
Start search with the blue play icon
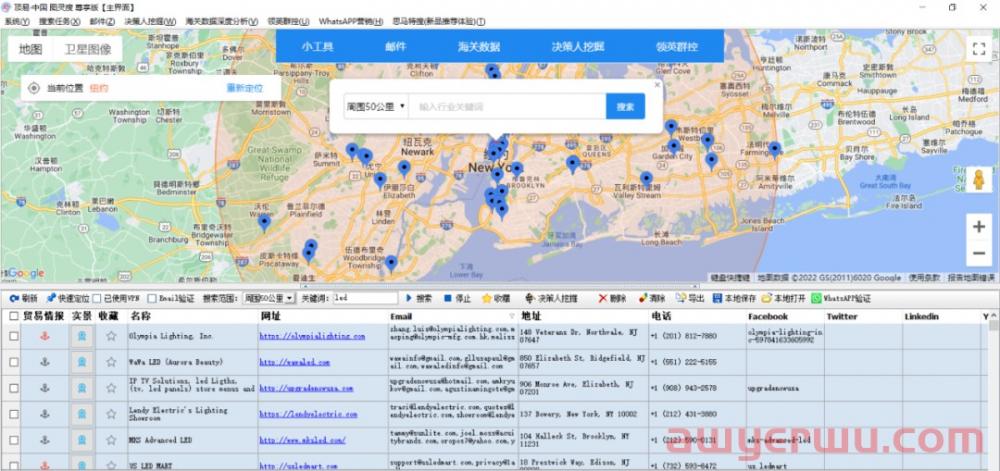tap(409, 298)
